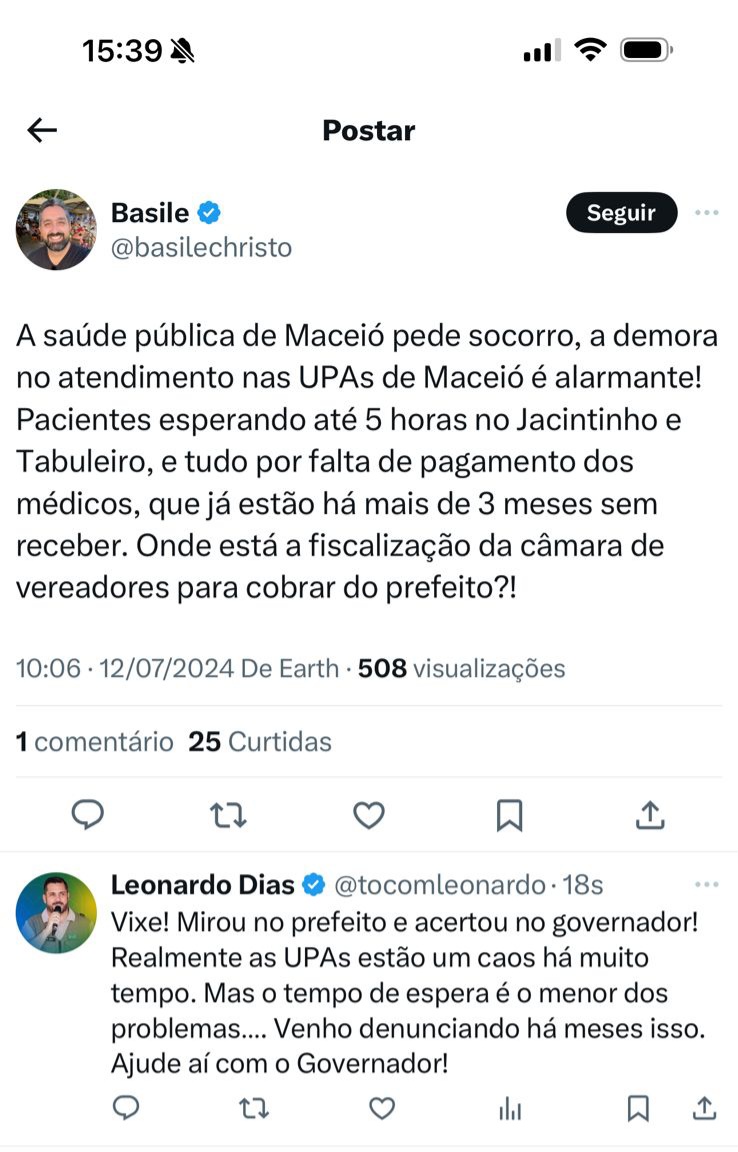Reply to Leonardo Dias's comment
The width and height of the screenshot is (738, 1152).
(126, 1107)
